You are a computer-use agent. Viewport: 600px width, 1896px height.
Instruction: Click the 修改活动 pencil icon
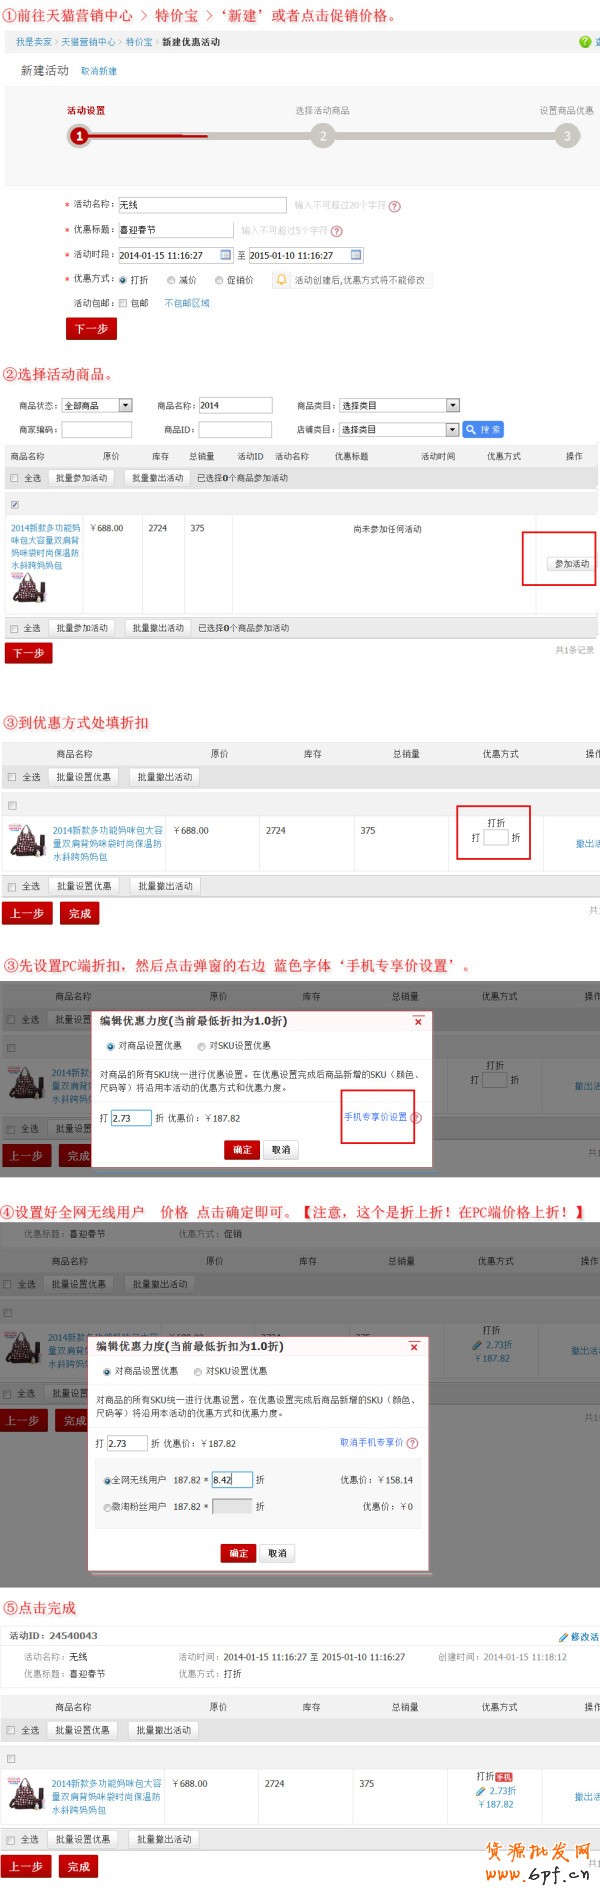(564, 1637)
